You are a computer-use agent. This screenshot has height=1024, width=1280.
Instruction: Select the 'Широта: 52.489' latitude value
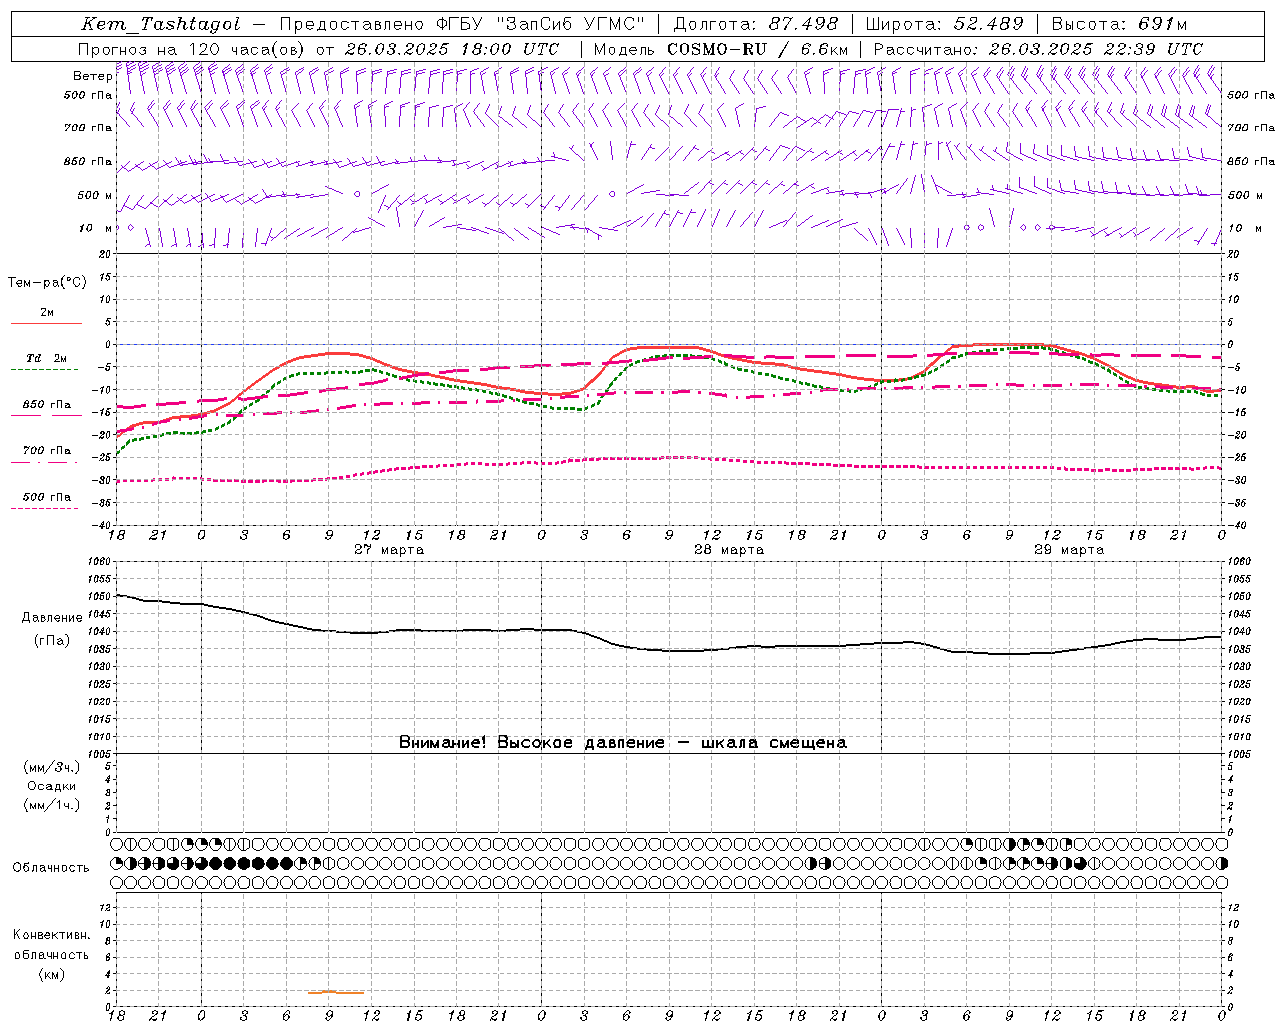(x=944, y=24)
